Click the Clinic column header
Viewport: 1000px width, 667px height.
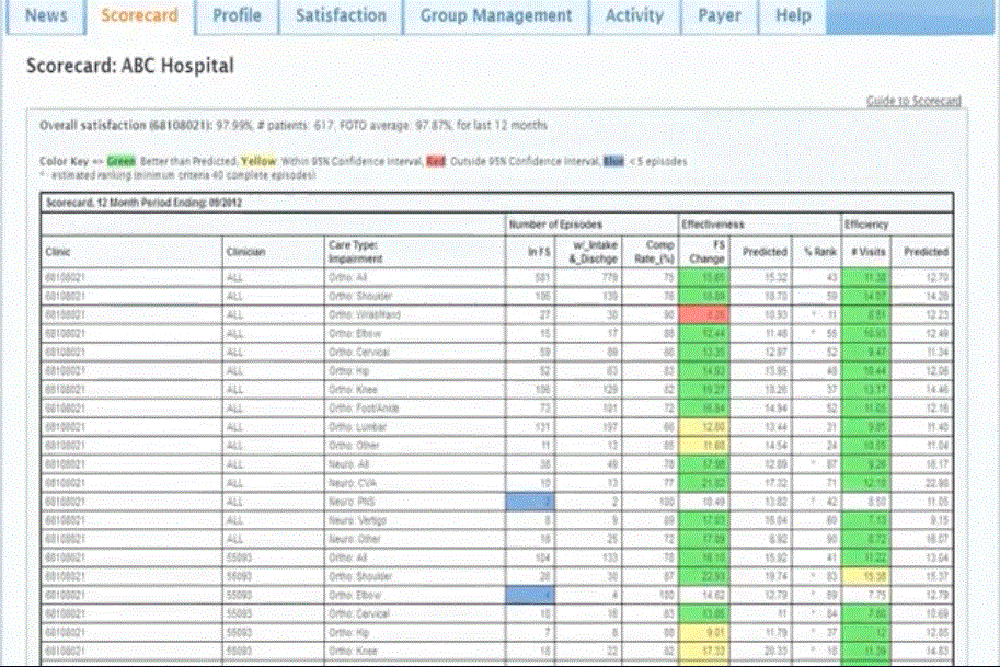click(131, 252)
